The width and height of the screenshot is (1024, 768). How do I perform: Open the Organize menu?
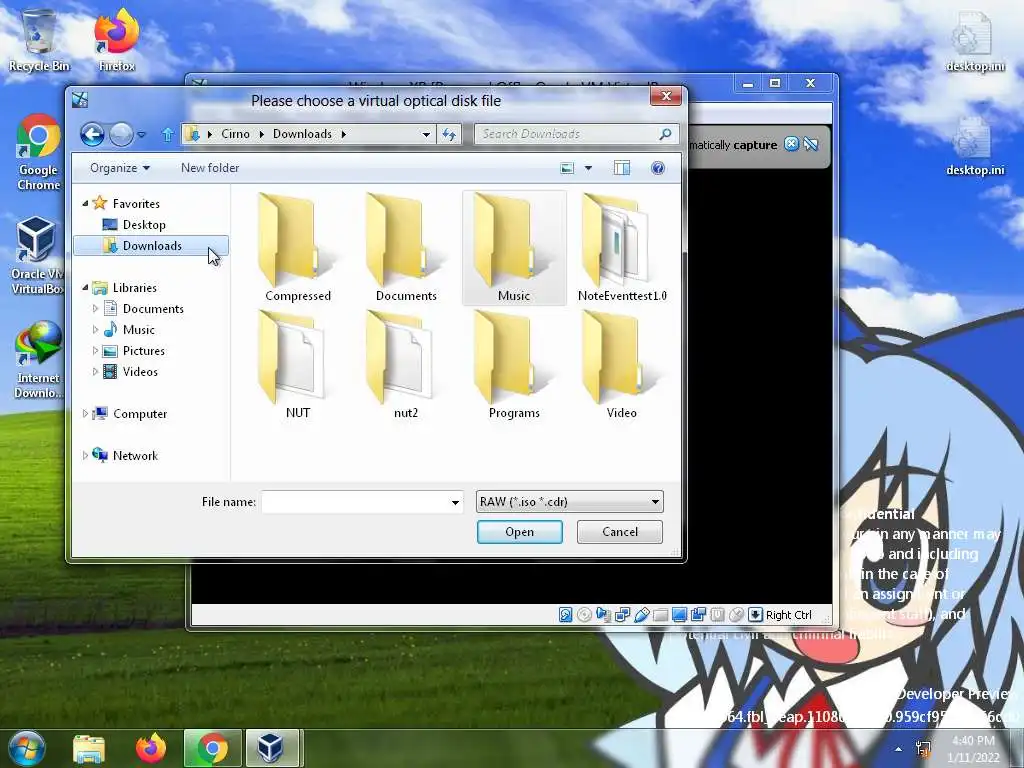click(120, 168)
